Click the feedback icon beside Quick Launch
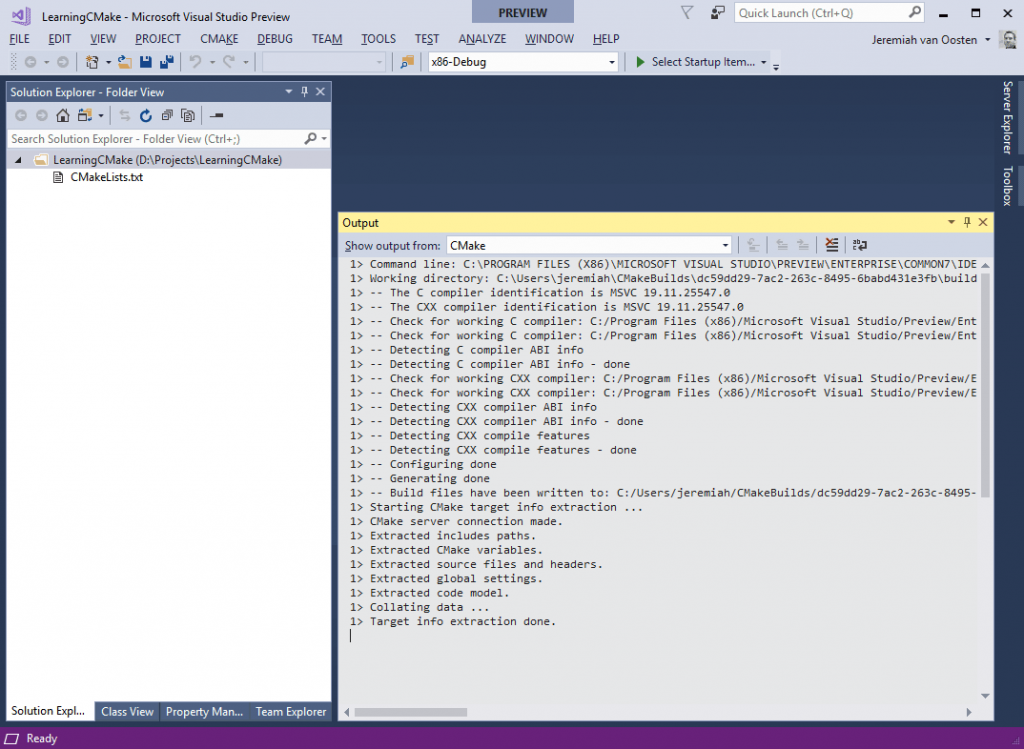The width and height of the screenshot is (1024, 749). [x=718, y=12]
